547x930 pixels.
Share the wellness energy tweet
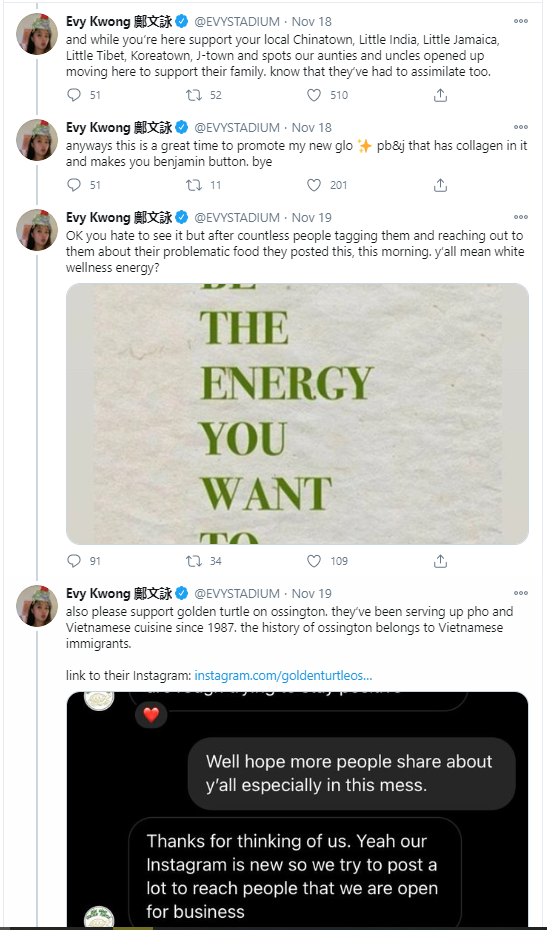click(440, 560)
